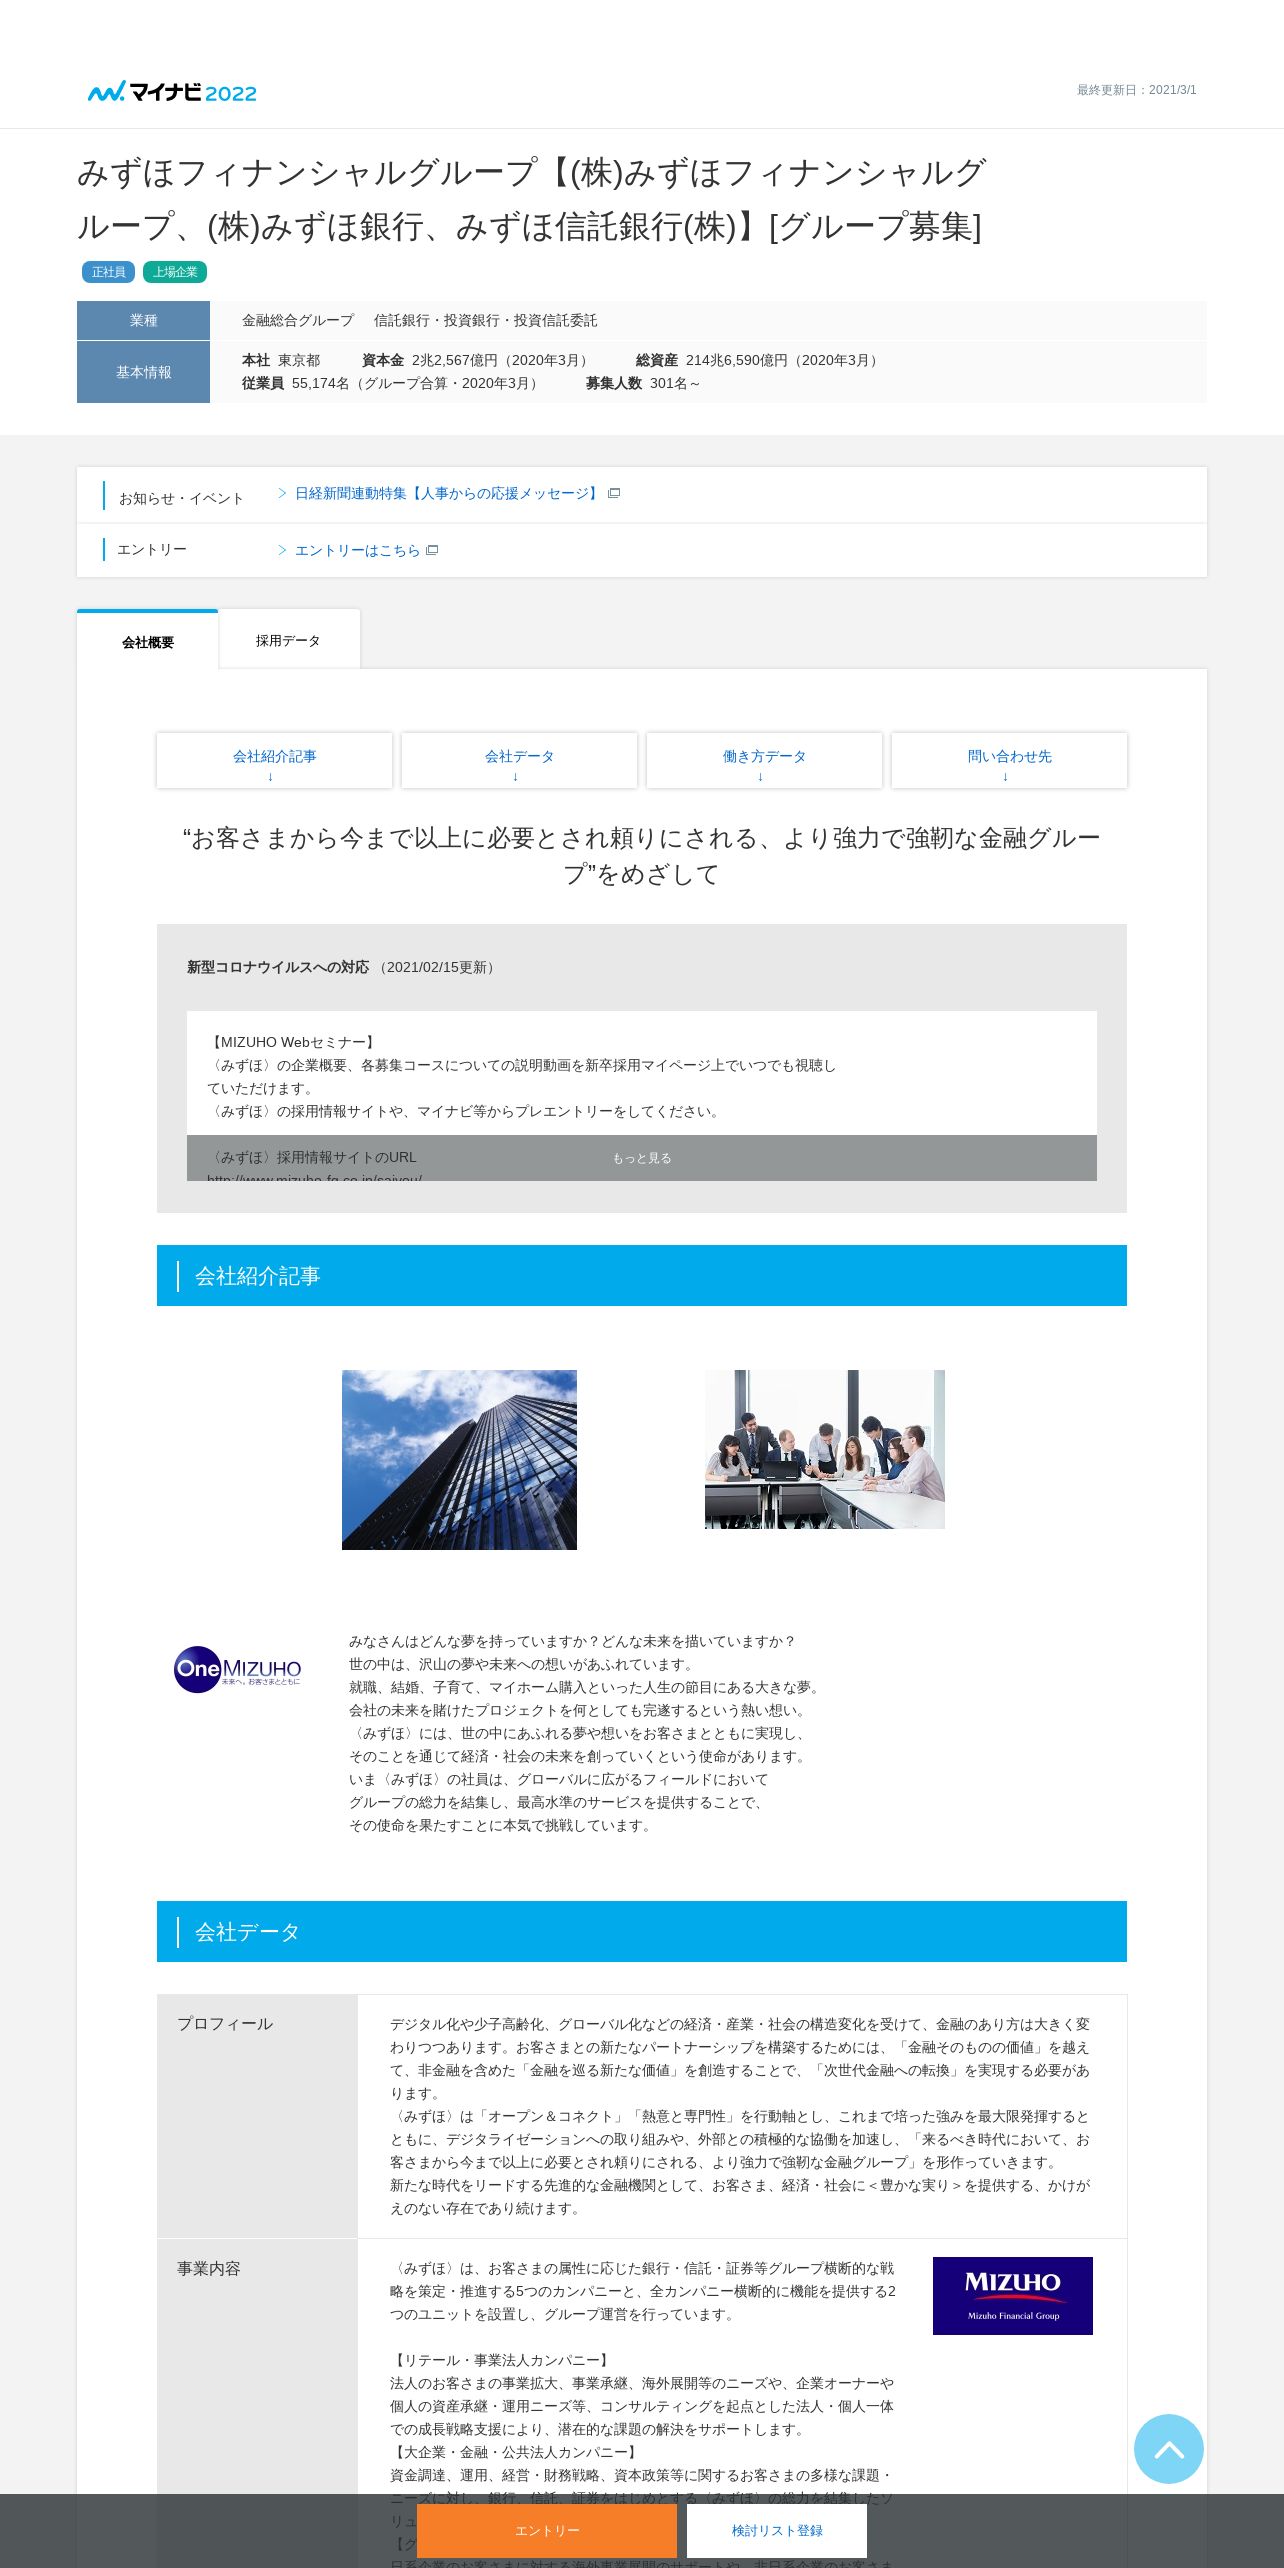Viewport: 1284px width, 2568px height.
Task: Click the 会社データ blue section header
Action: point(642,1931)
